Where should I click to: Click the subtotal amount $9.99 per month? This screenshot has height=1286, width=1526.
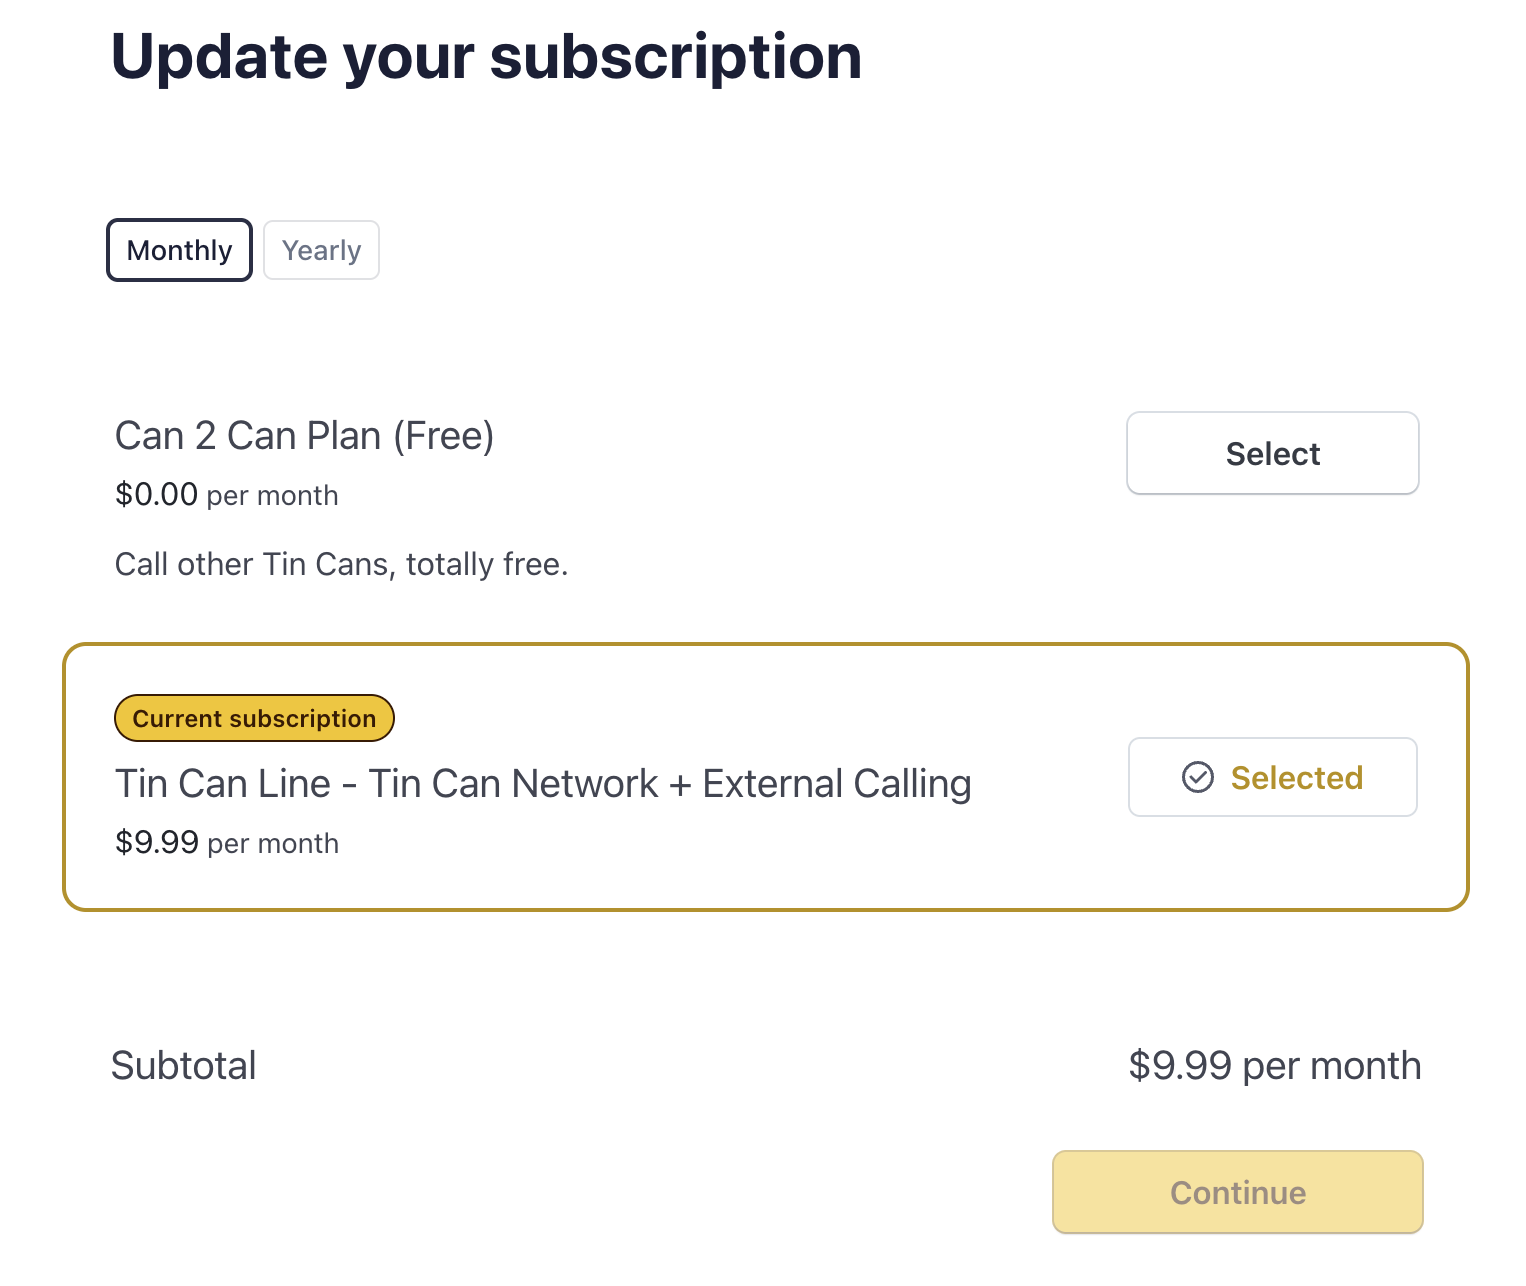point(1274,1065)
